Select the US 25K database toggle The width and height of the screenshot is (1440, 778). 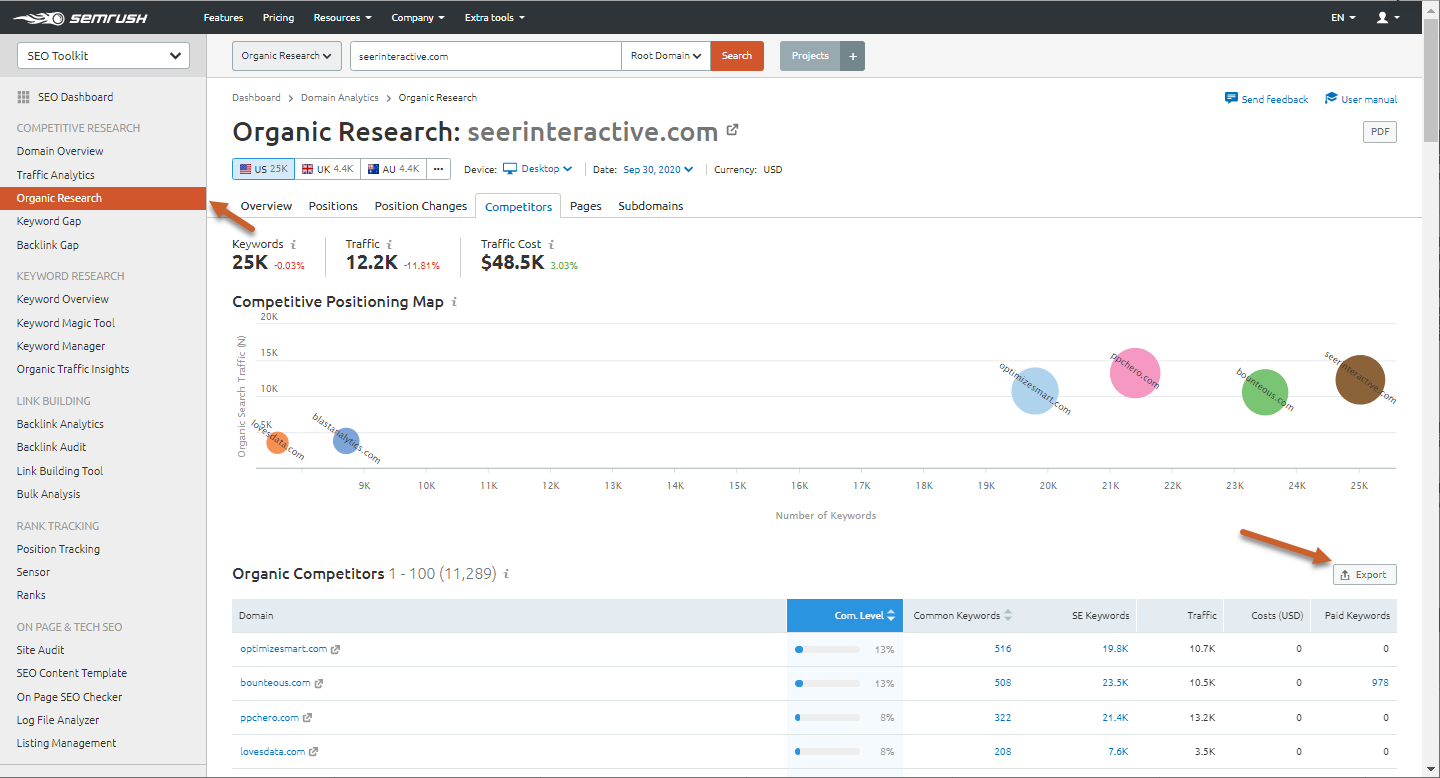[x=263, y=169]
